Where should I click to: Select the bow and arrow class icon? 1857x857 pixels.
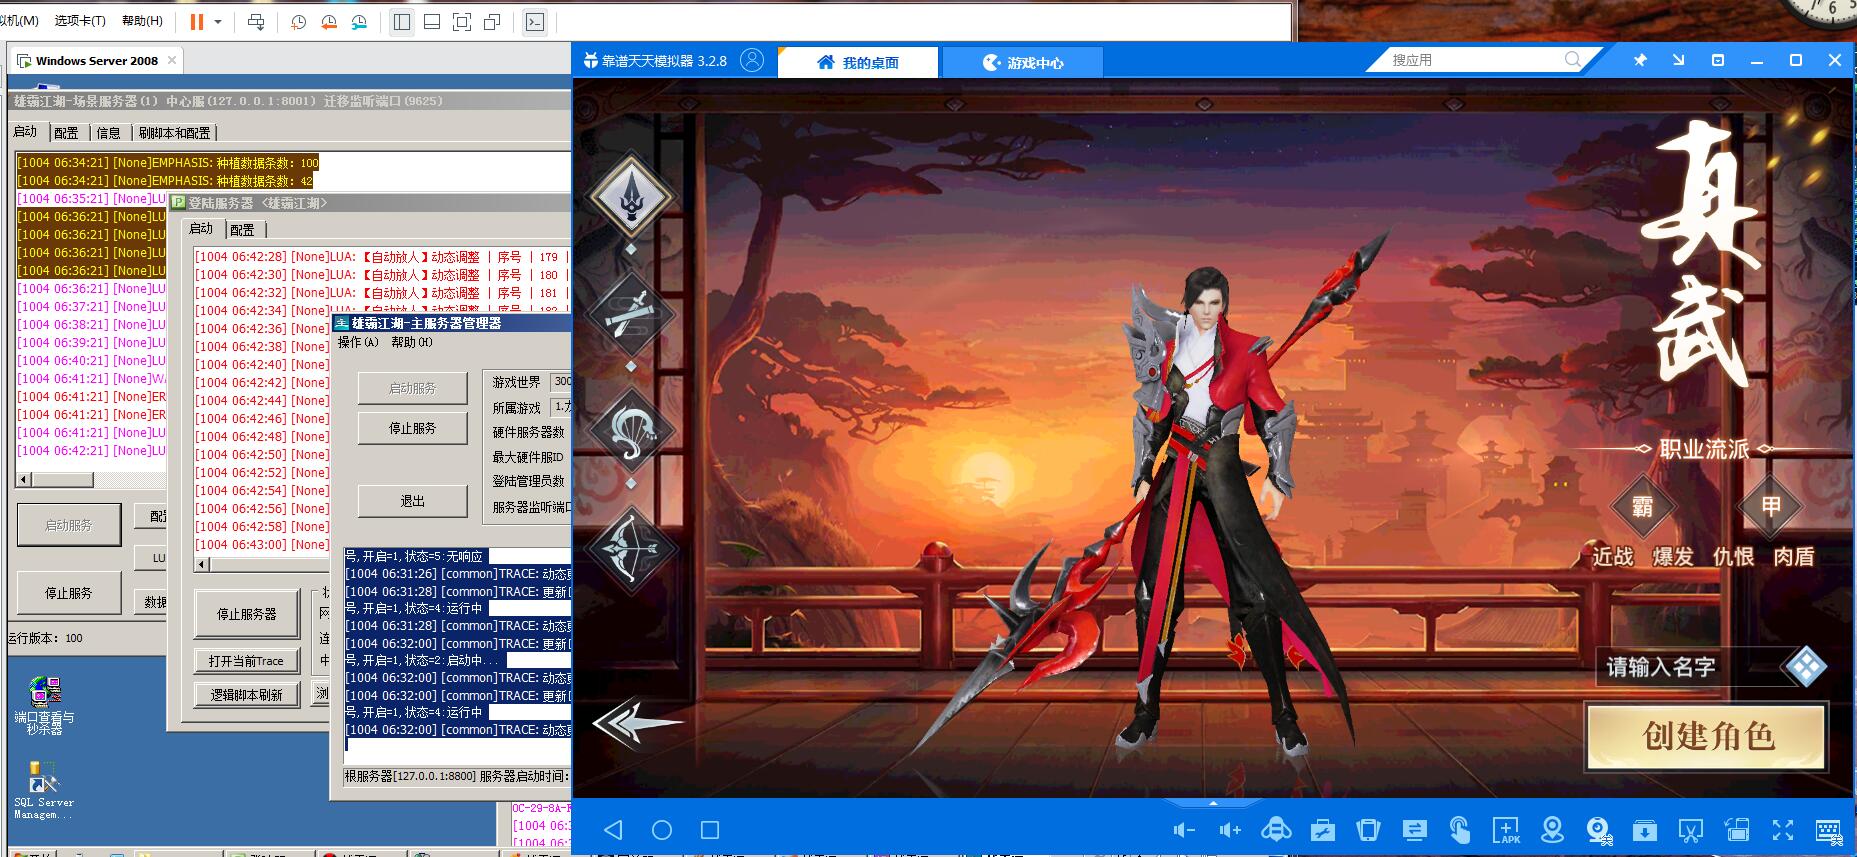630,547
